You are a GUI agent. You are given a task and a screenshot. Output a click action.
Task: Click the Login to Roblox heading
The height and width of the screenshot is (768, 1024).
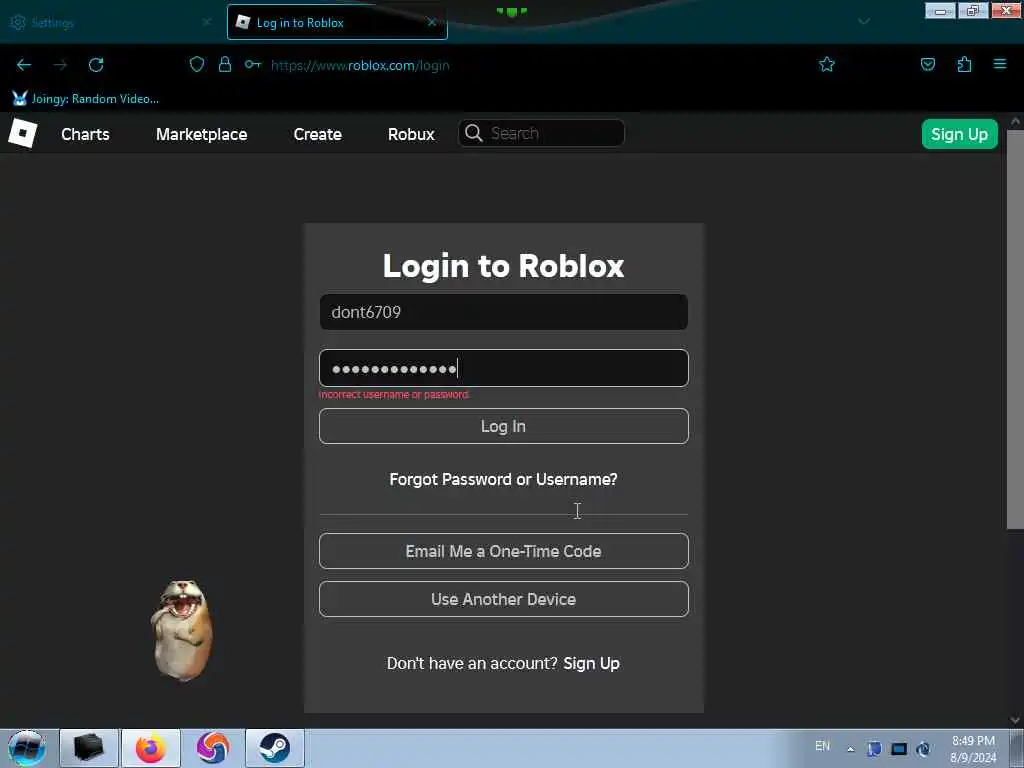point(504,266)
